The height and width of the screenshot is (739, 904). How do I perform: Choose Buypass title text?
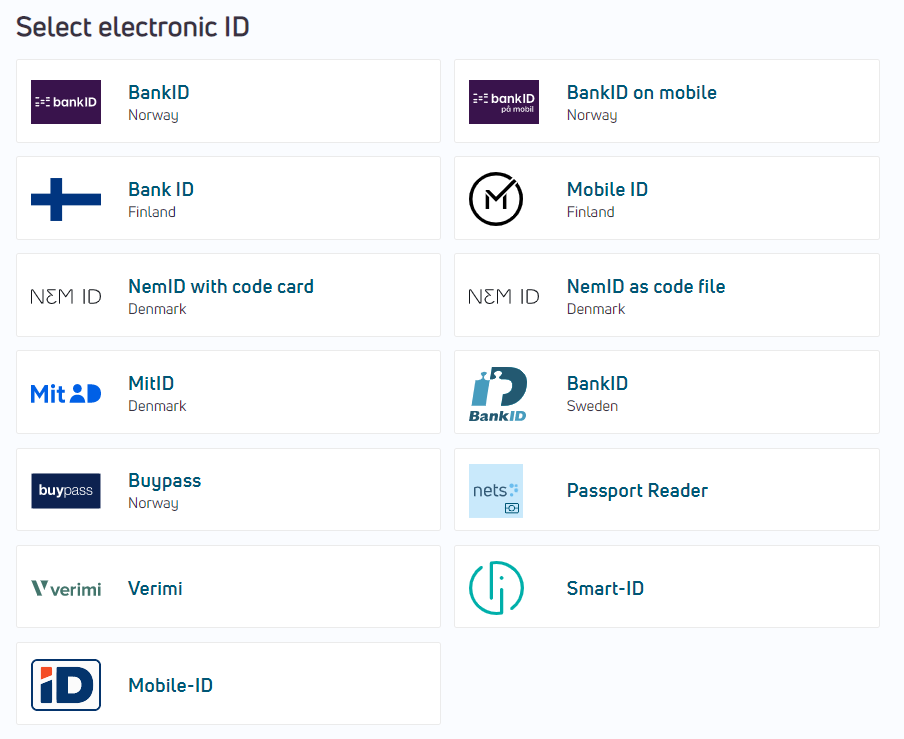[164, 481]
